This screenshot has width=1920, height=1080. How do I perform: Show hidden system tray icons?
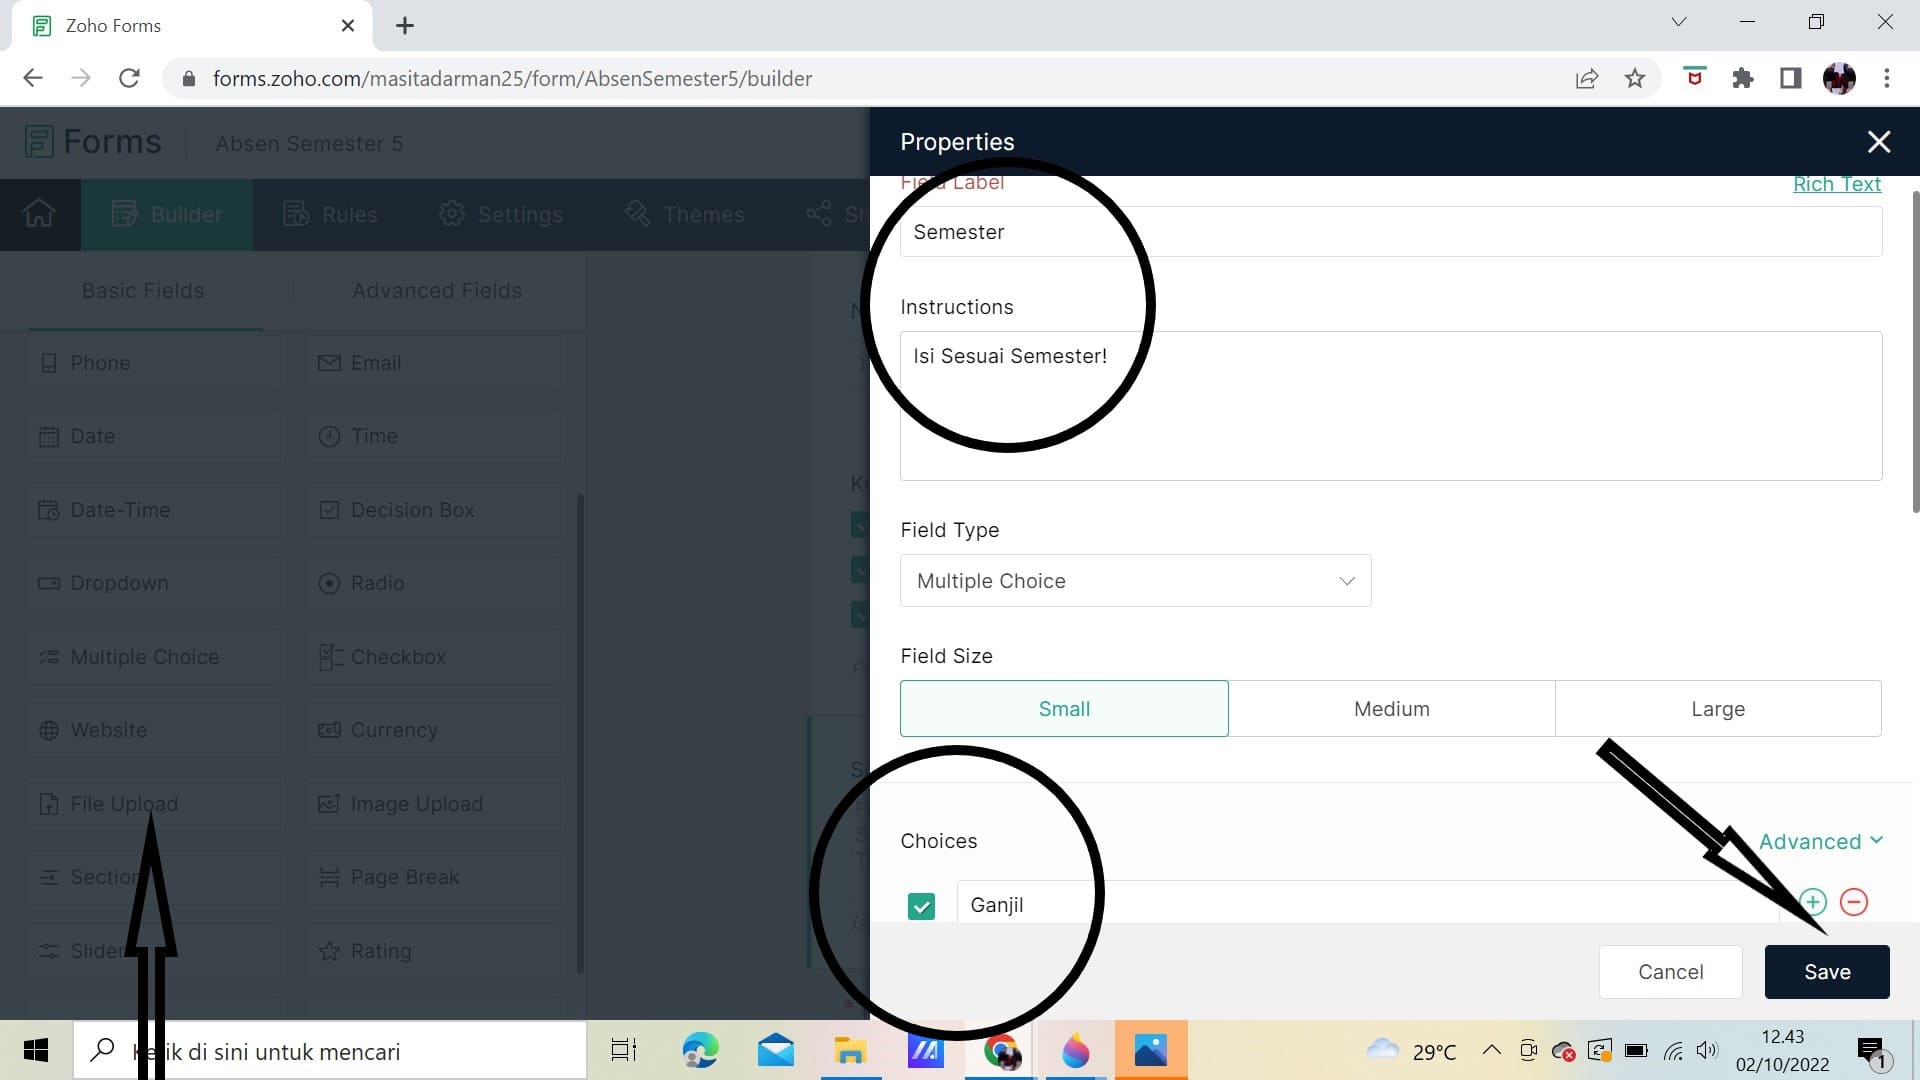tap(1491, 1050)
